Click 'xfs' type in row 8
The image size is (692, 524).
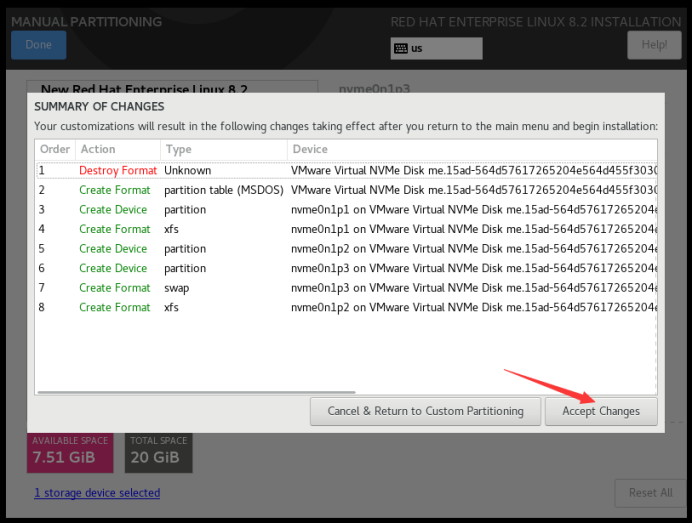pos(171,307)
